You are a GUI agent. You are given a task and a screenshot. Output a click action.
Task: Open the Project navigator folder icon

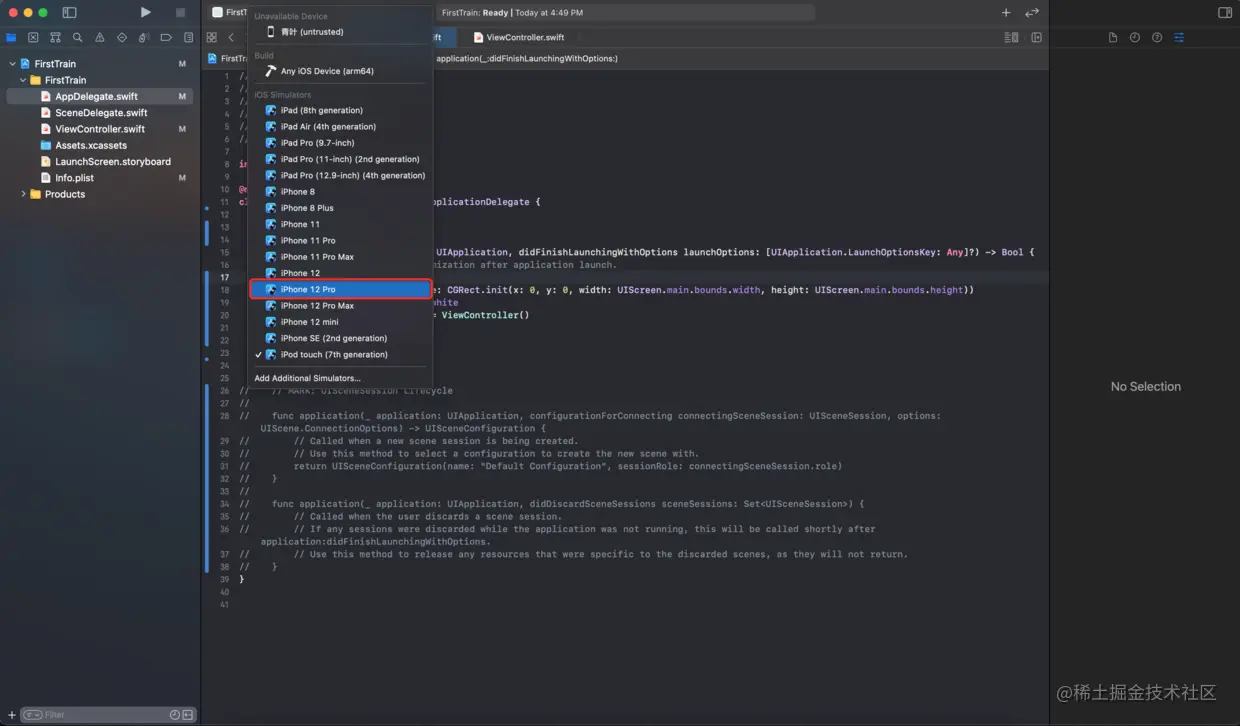click(x=11, y=37)
